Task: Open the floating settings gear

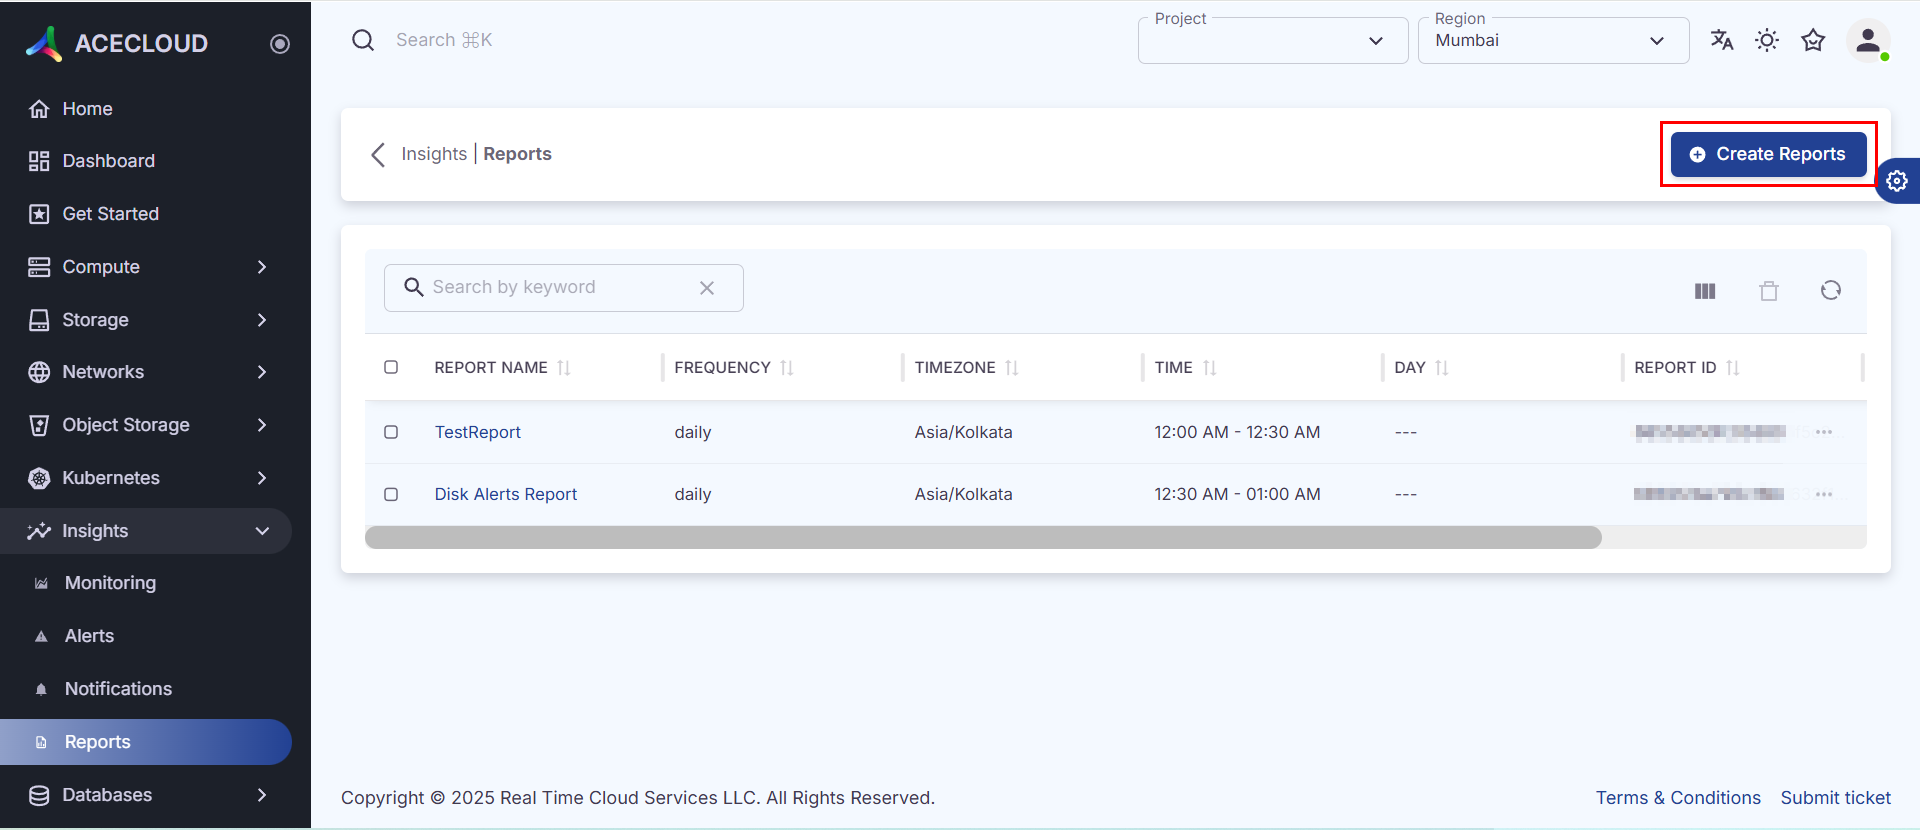Action: 1897,181
